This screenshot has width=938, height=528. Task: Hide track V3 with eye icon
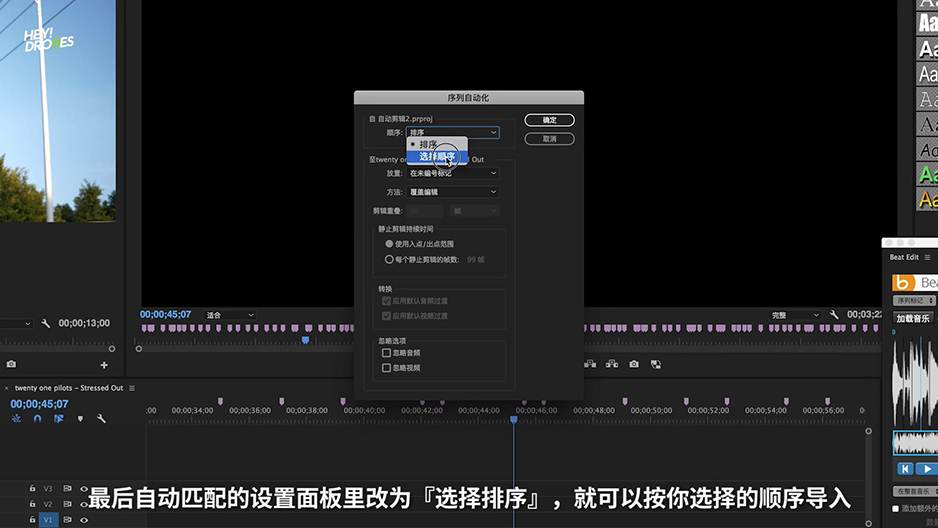(x=84, y=489)
